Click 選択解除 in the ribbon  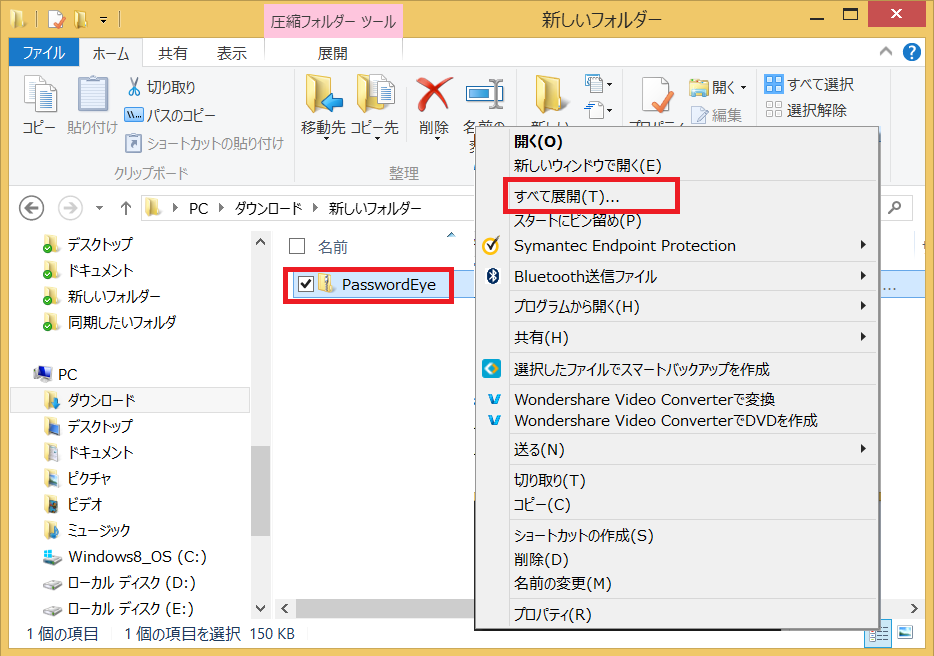pyautogui.click(x=806, y=110)
